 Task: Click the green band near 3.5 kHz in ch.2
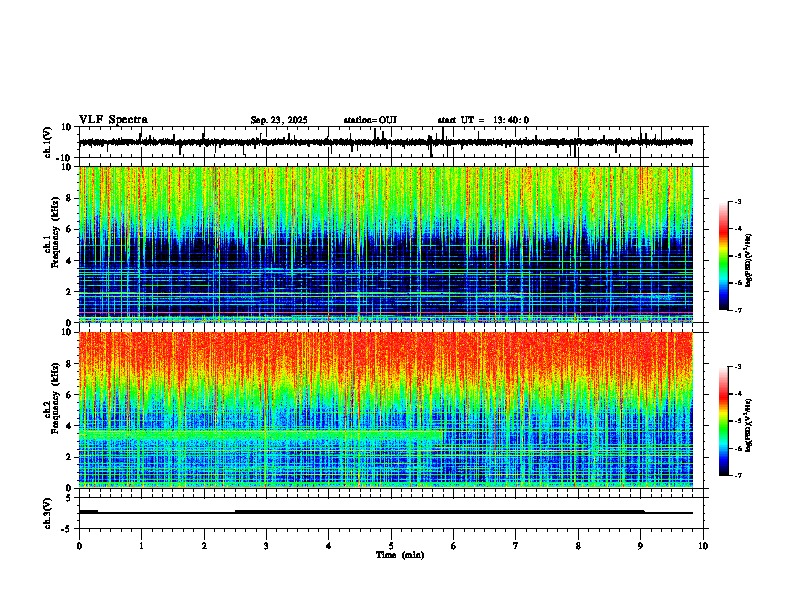click(261, 434)
